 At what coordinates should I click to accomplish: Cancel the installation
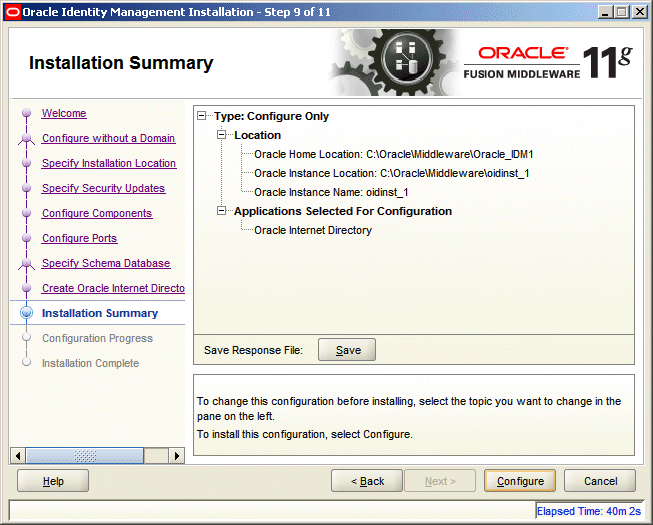(600, 481)
